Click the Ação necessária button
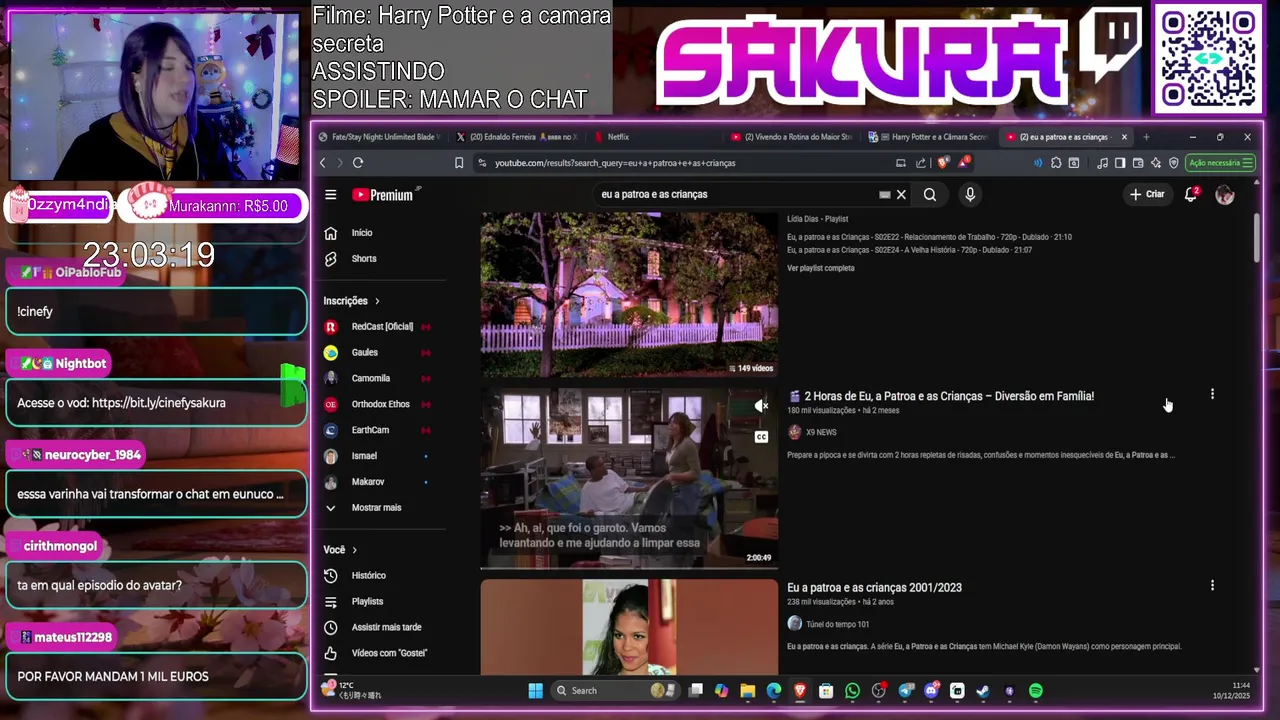 tap(1219, 163)
